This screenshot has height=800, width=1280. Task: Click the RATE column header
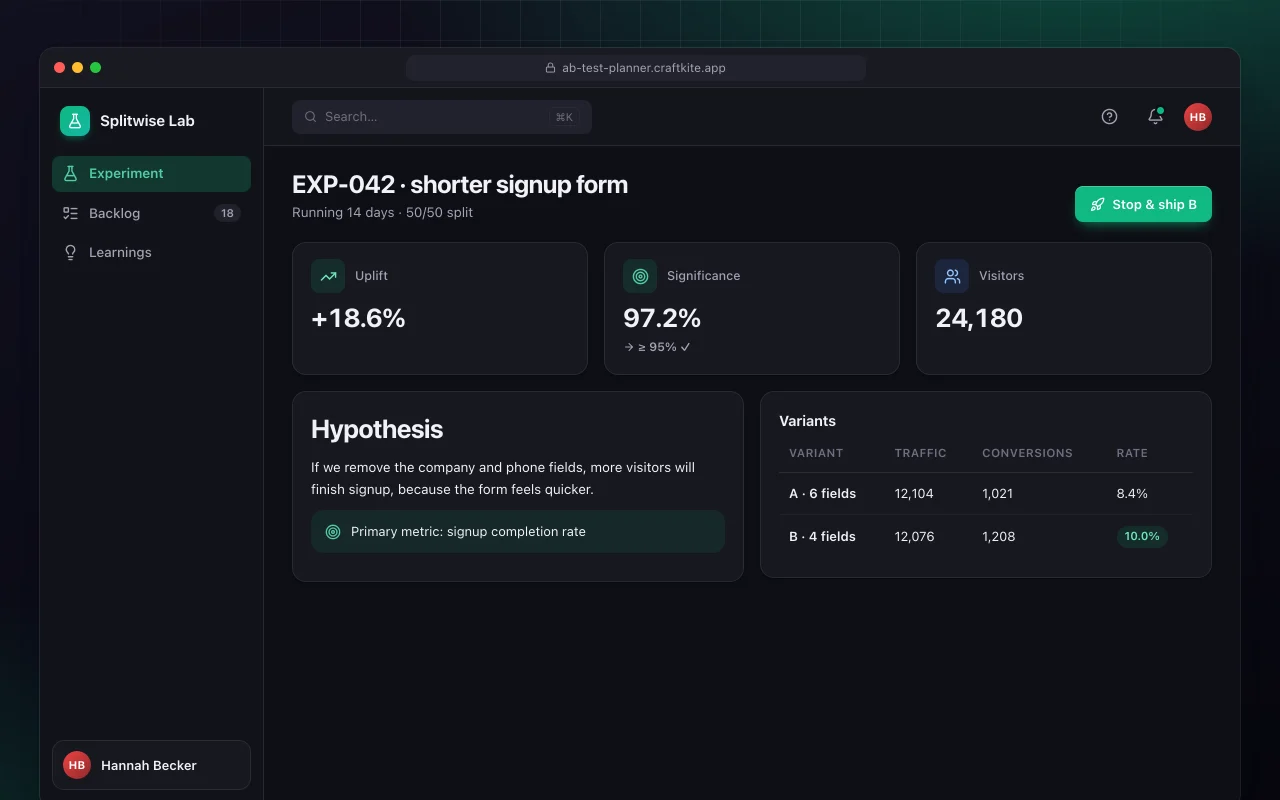pyautogui.click(x=1132, y=453)
